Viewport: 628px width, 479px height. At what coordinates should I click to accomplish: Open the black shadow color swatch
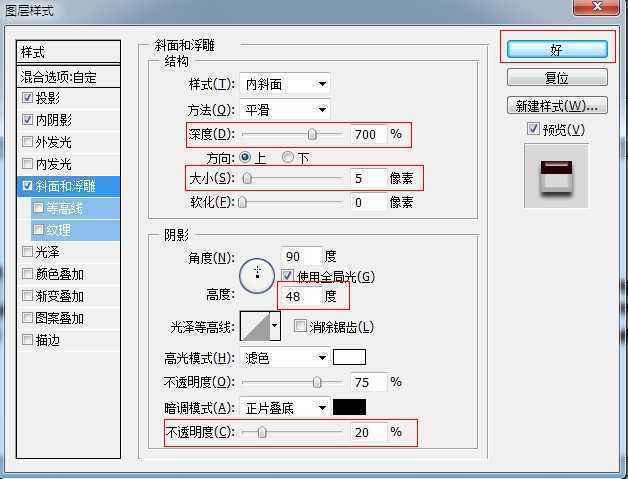[x=349, y=407]
